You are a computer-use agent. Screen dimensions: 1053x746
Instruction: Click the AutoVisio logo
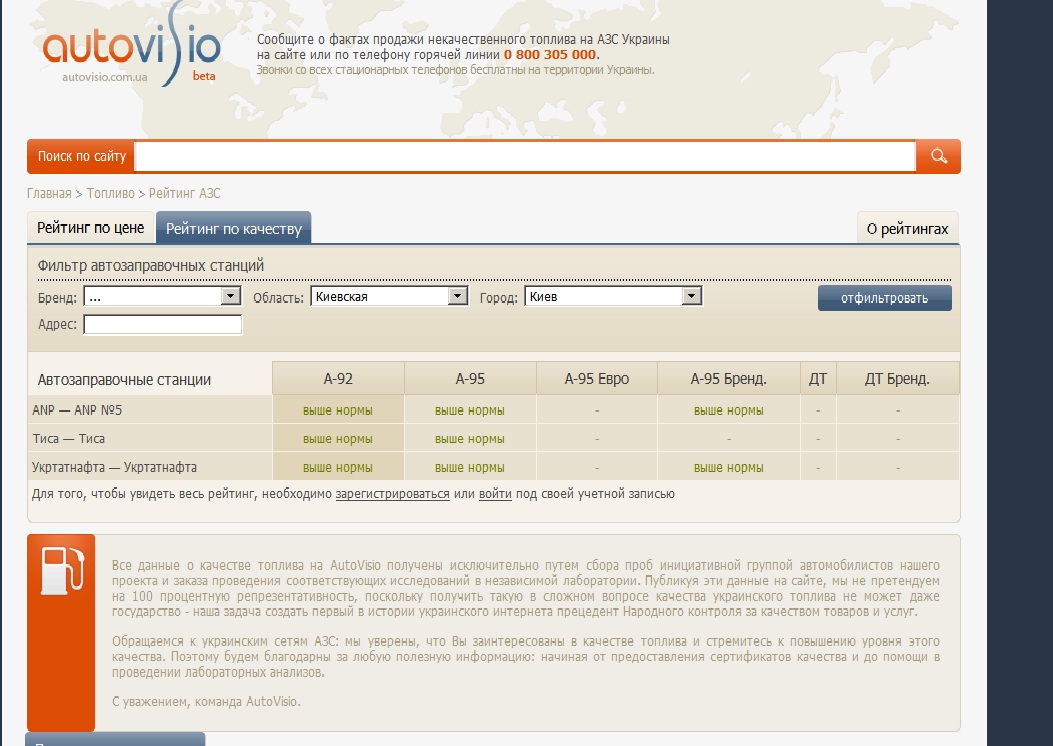[x=130, y=50]
